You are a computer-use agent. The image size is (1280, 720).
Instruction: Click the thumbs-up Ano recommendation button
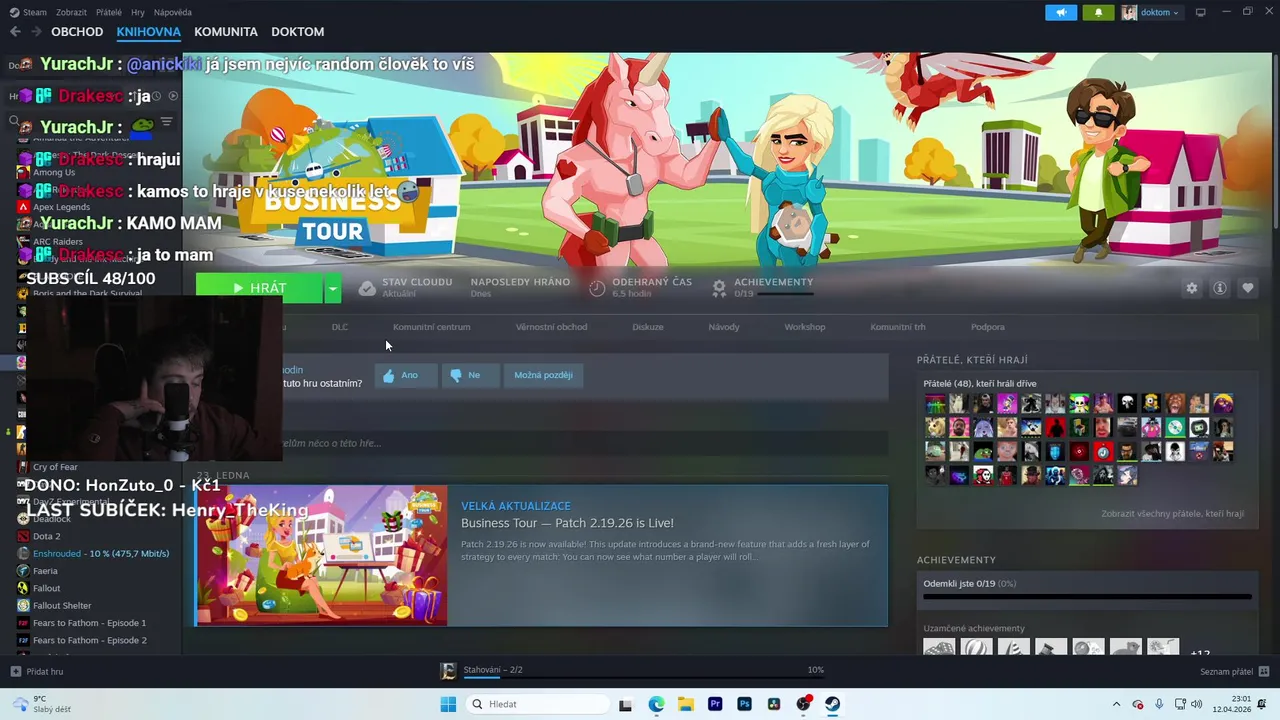[405, 375]
